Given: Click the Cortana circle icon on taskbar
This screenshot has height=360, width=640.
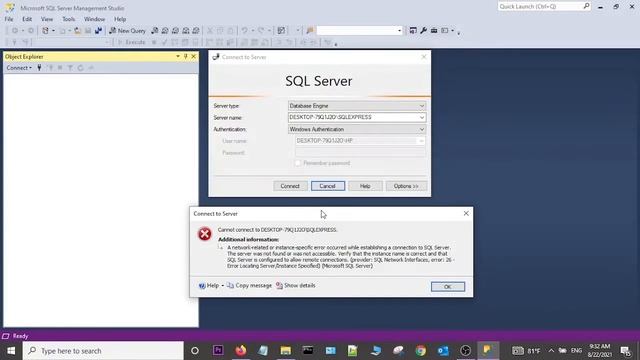Looking at the screenshot, I should 195,351.
